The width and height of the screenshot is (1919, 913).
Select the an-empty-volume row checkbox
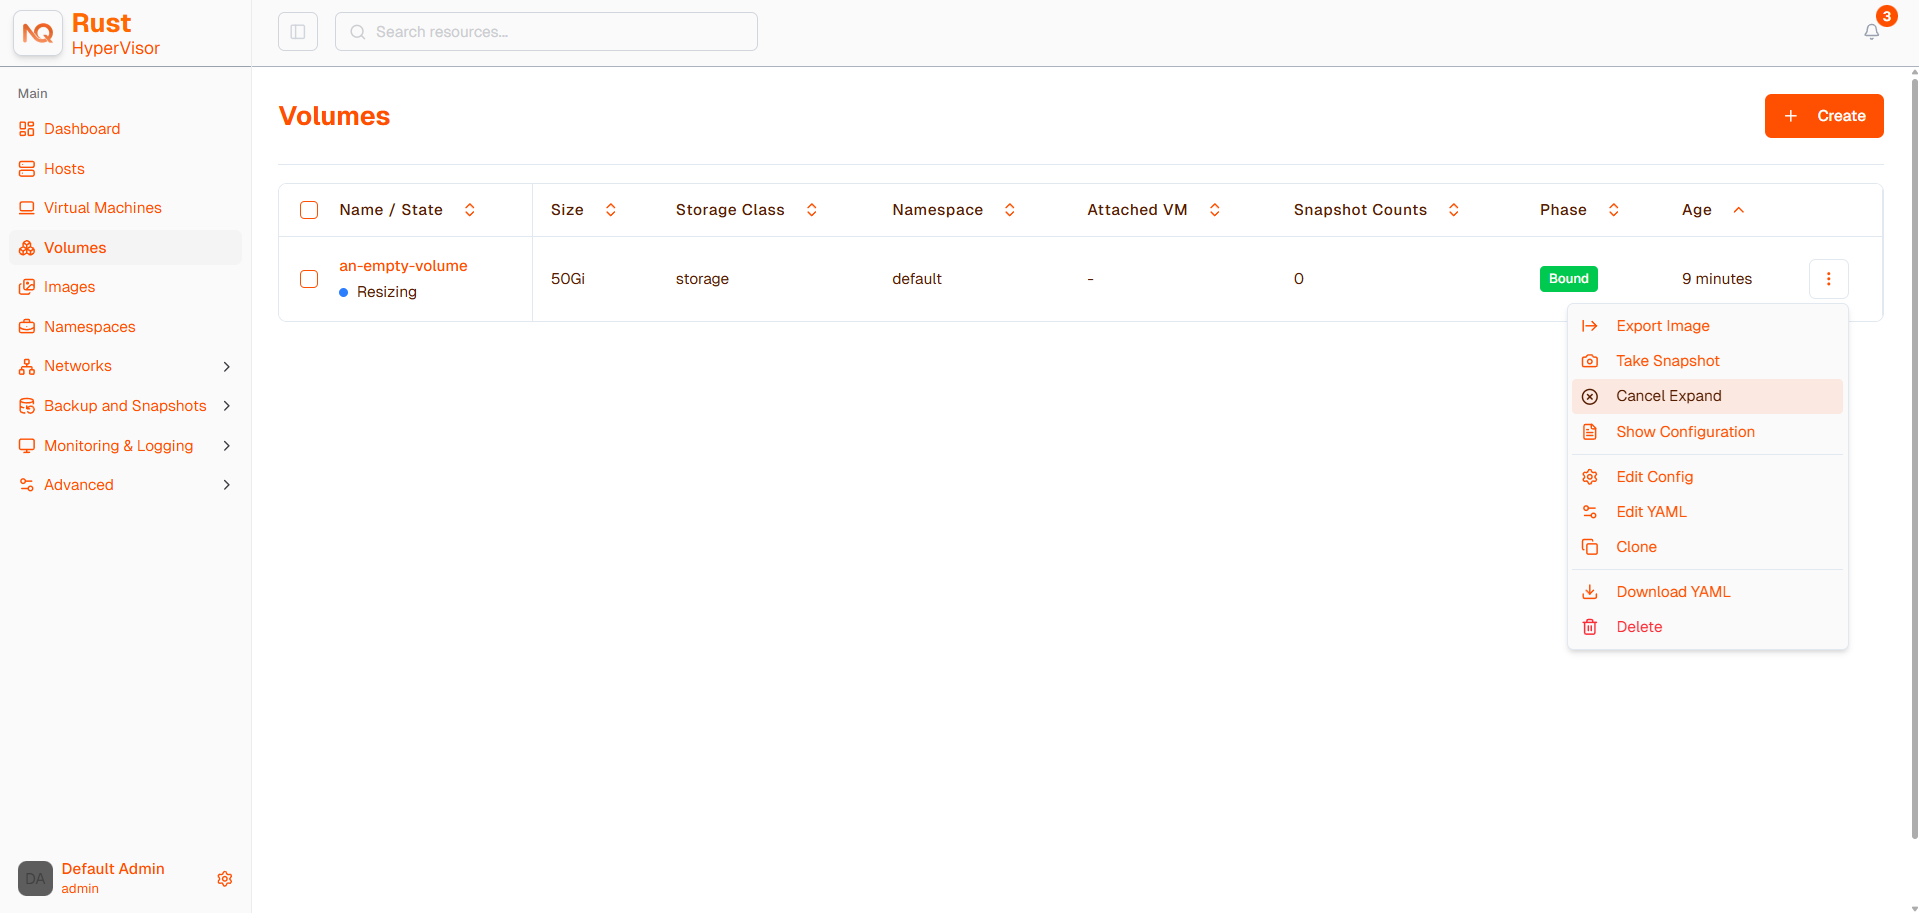tap(309, 279)
